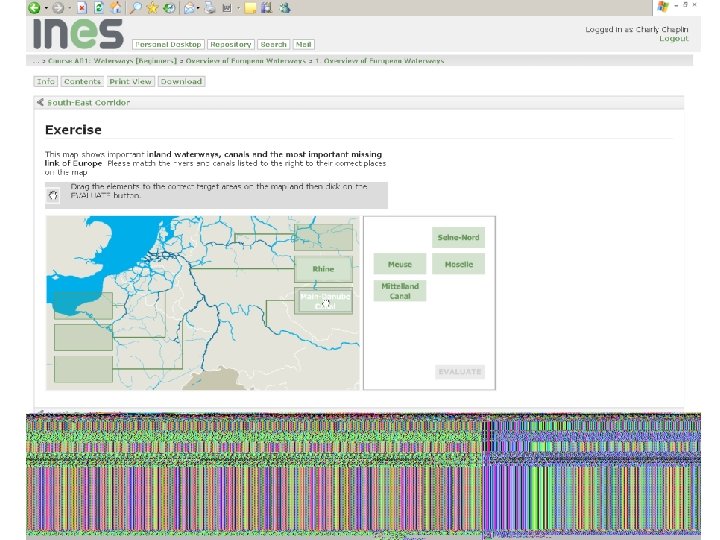The height and width of the screenshot is (540, 720).
Task: Click the reset circular arrow icon in instructions
Action: [53, 196]
